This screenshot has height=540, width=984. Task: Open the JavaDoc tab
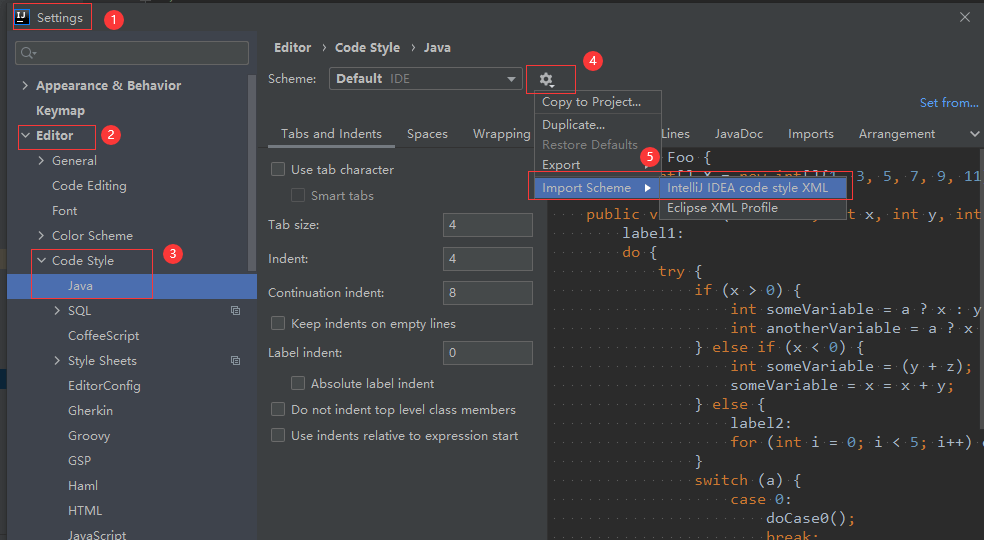click(x=739, y=134)
